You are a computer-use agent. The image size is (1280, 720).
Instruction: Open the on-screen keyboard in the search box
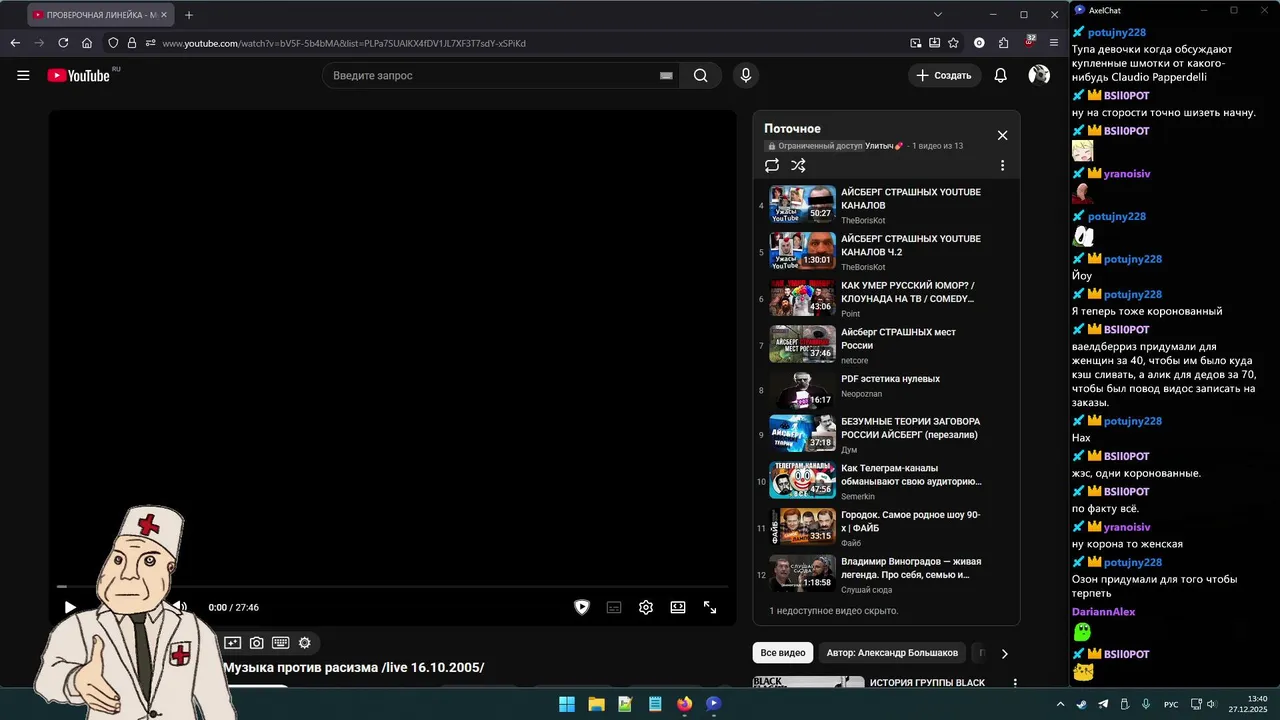tap(666, 76)
